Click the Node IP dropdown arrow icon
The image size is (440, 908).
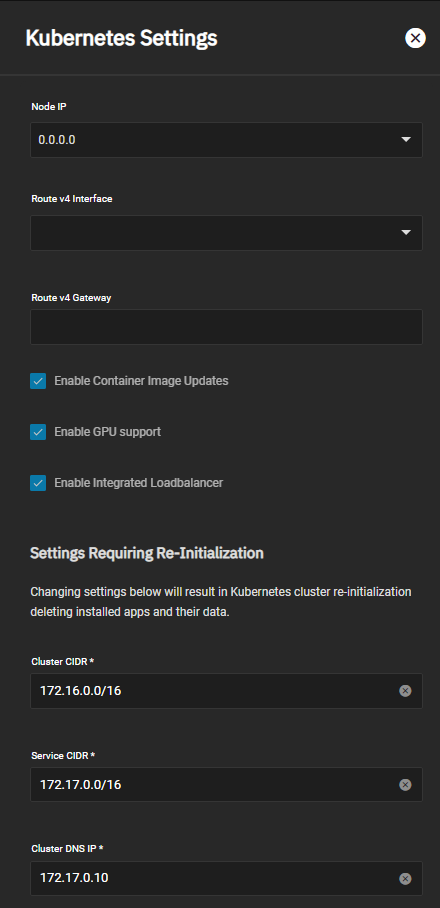point(406,140)
